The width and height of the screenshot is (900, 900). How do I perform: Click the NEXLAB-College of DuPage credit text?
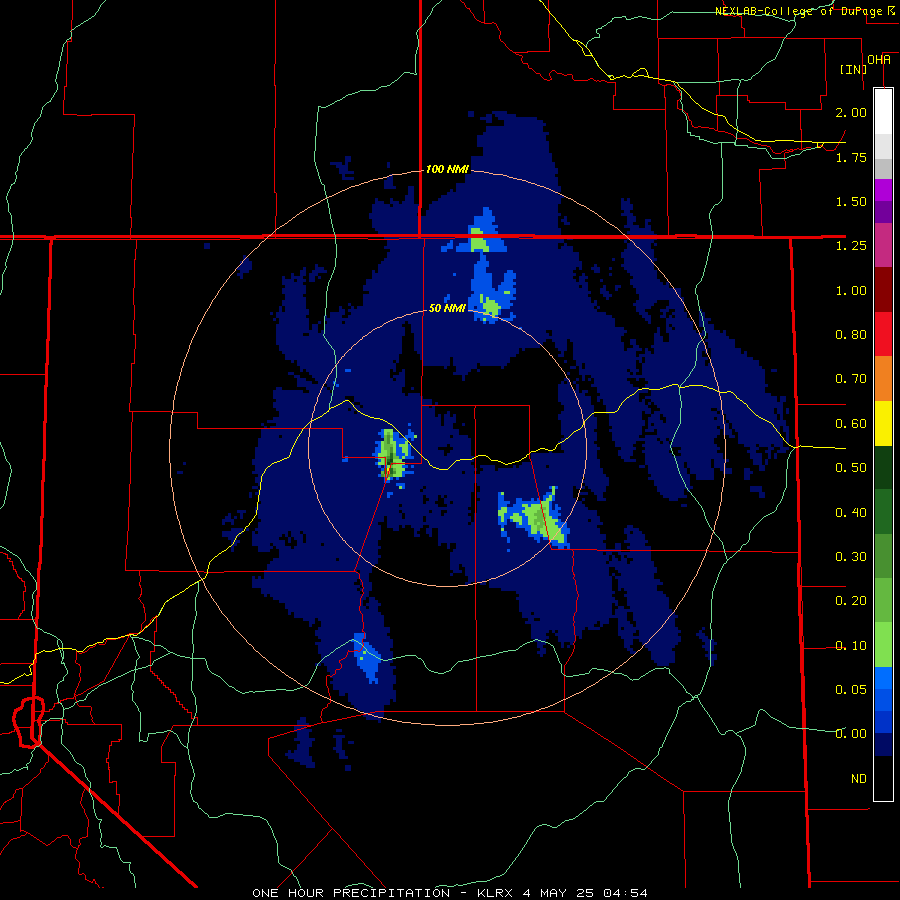798,11
